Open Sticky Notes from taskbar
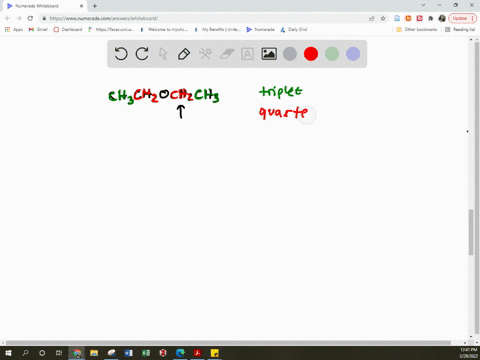480x360 pixels. [215, 353]
